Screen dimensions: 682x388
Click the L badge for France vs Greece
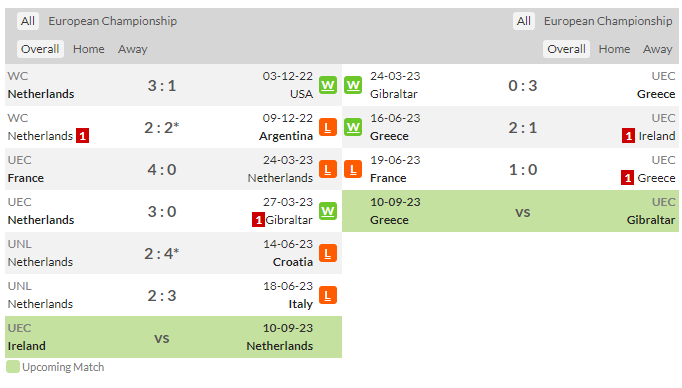[353, 169]
